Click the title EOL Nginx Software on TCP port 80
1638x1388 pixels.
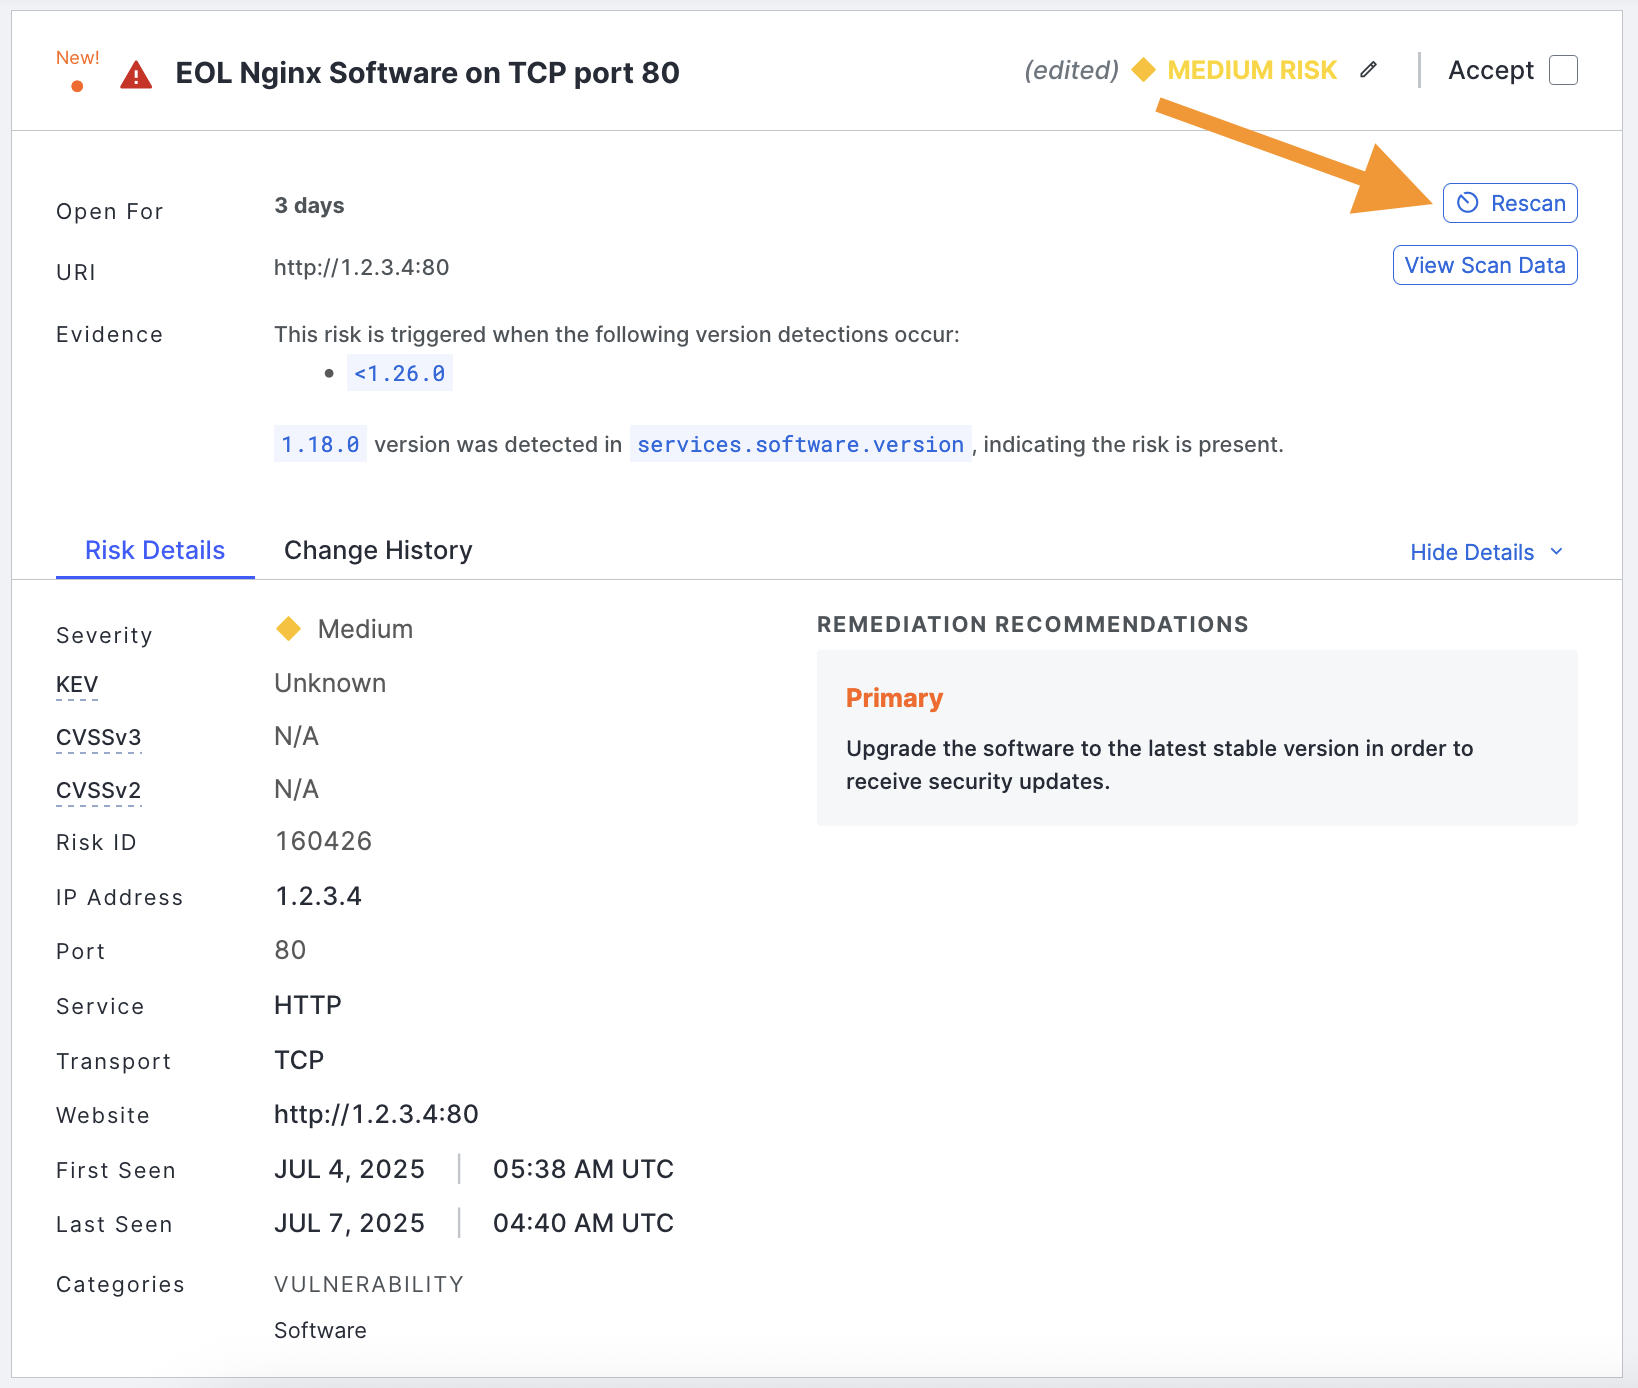tap(427, 73)
